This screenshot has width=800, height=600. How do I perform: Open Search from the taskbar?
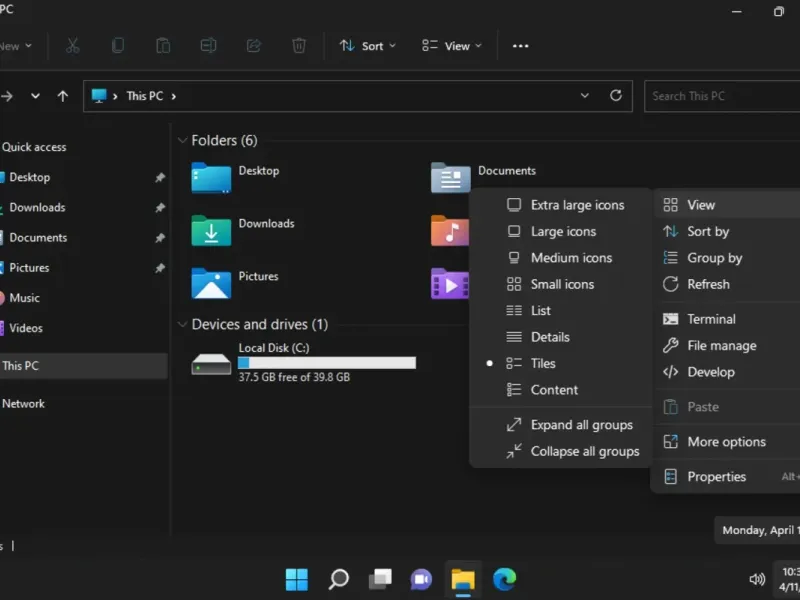coord(338,579)
